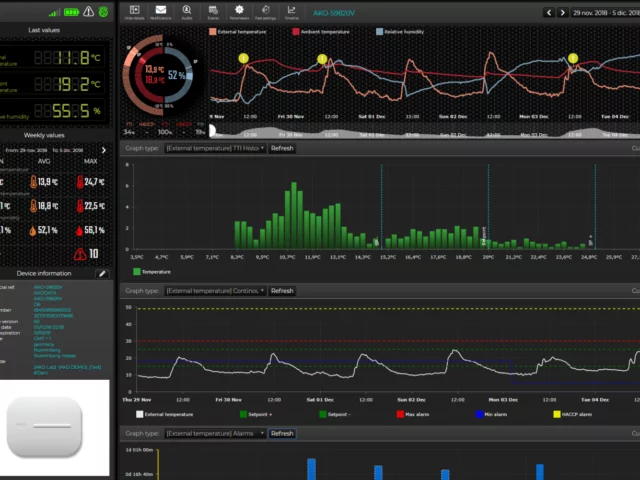Click thermometer icon next to 18,8 °C
Image resolution: width=640 pixels, height=480 pixels.
tap(33, 206)
